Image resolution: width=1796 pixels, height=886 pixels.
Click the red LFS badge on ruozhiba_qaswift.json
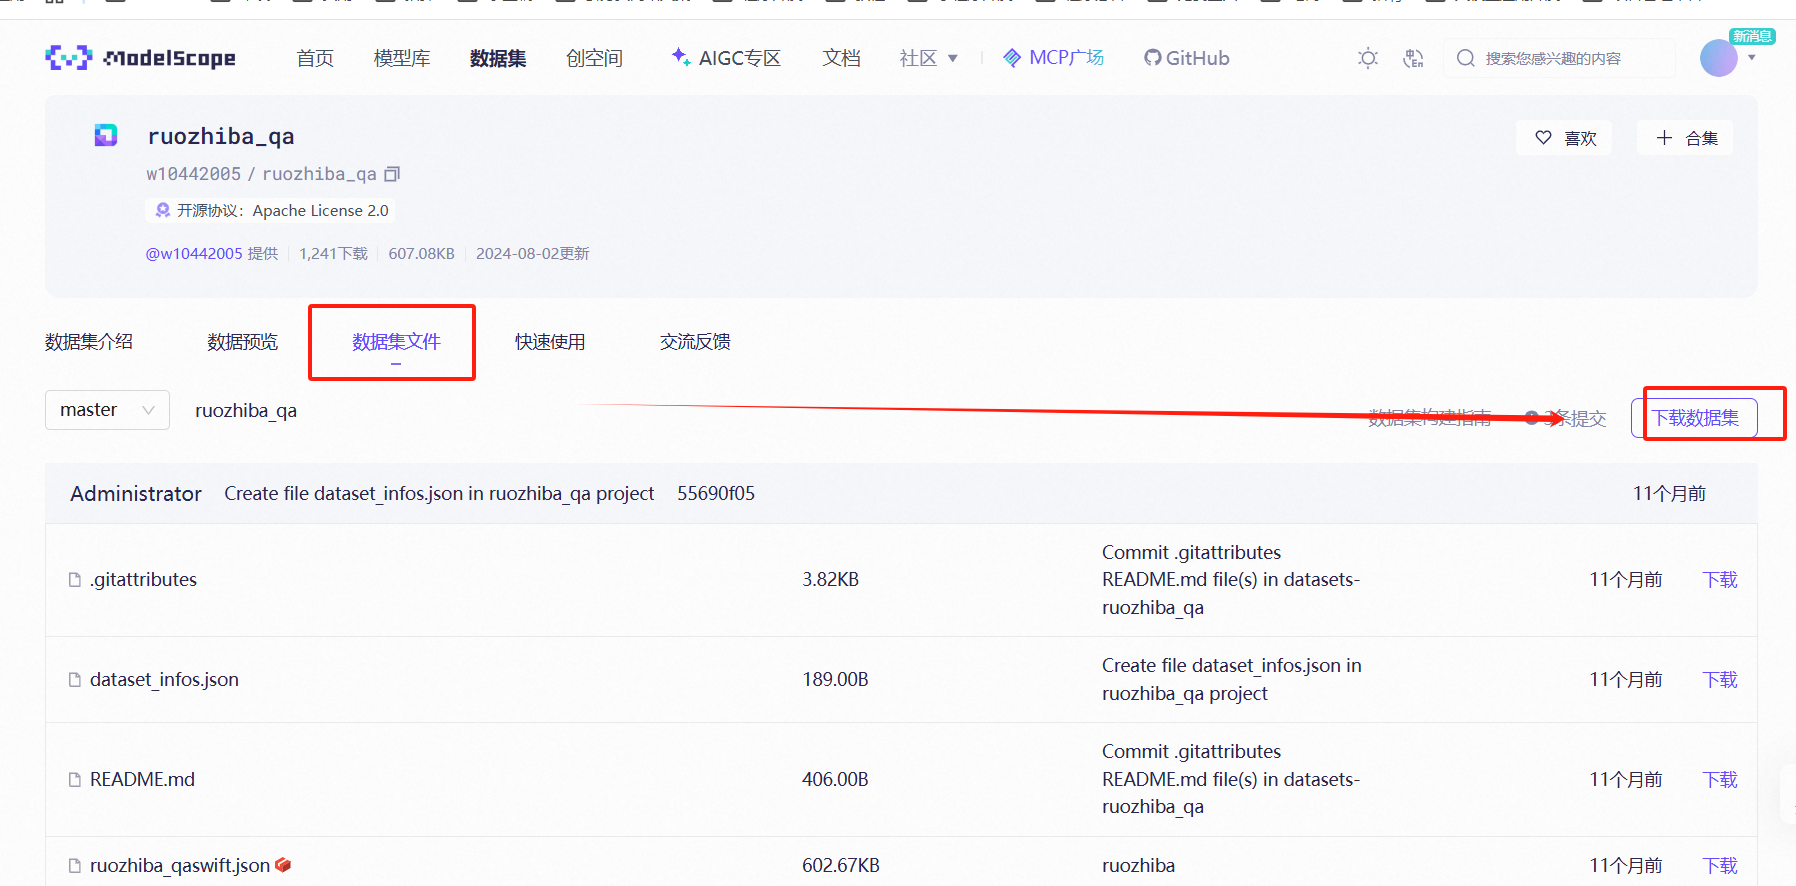click(x=283, y=865)
